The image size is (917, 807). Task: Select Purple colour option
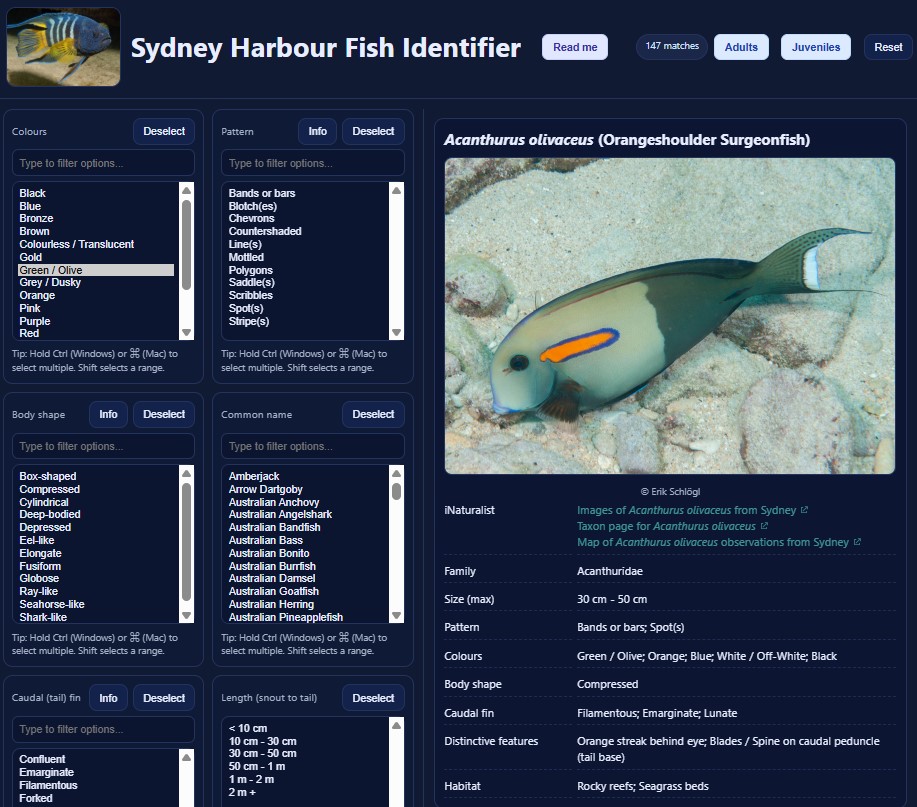(x=96, y=321)
